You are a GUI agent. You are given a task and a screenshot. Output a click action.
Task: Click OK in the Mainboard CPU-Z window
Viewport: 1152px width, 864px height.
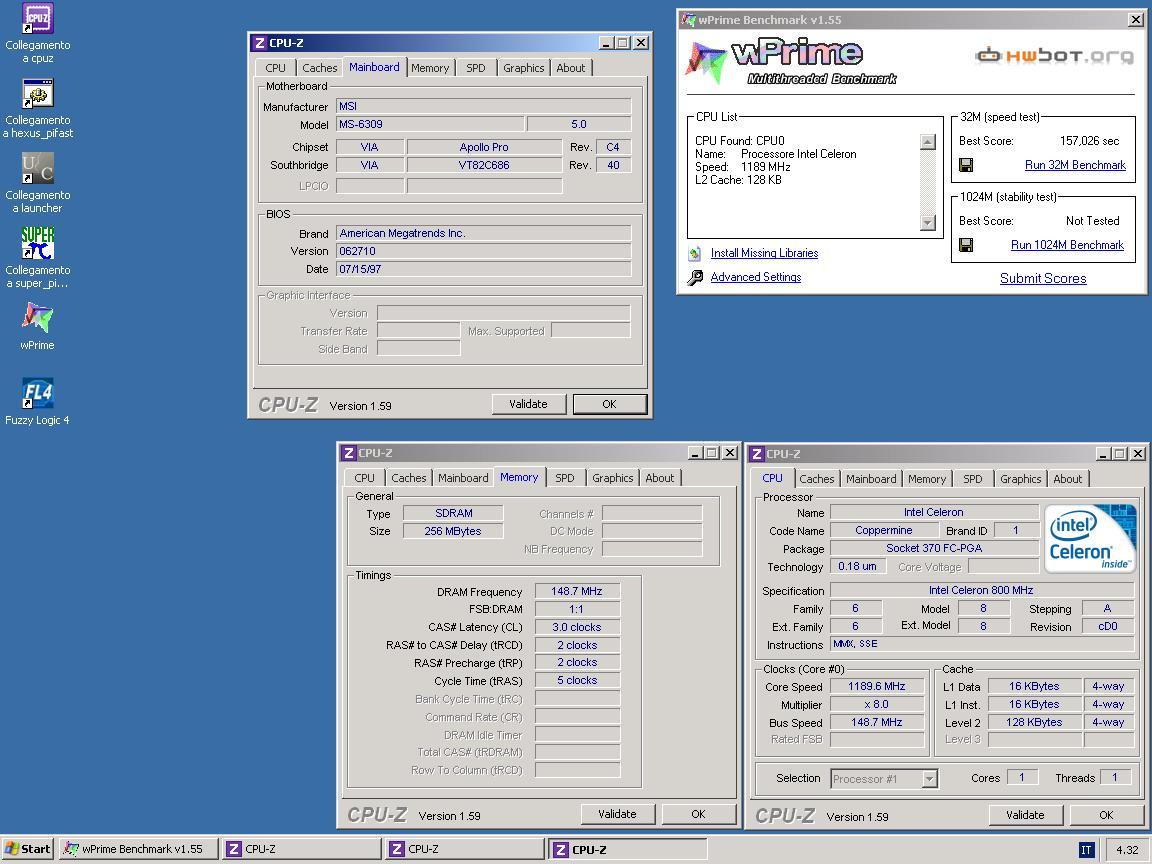tap(609, 404)
